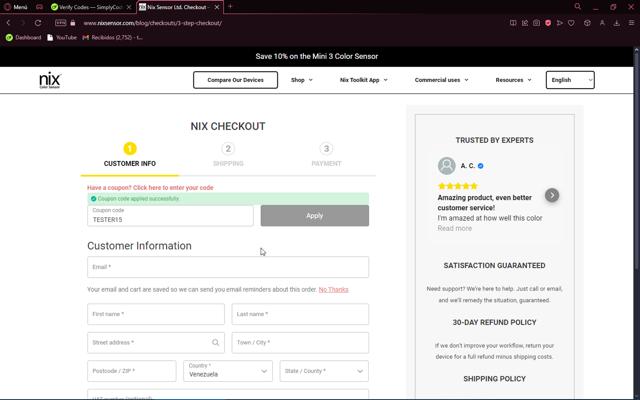Screen dimensions: 640x400
Task: Take a snapshot with the camera icon
Action: coord(536,23)
